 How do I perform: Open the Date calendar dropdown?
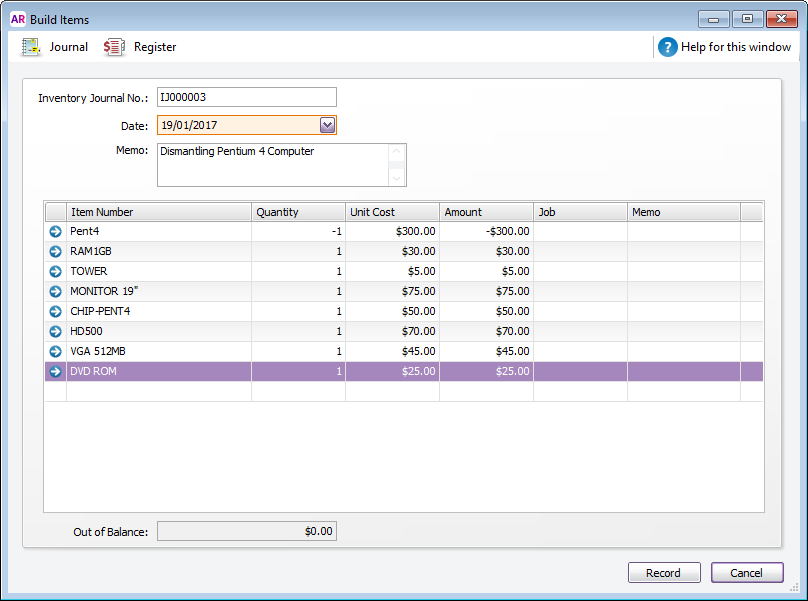click(329, 124)
